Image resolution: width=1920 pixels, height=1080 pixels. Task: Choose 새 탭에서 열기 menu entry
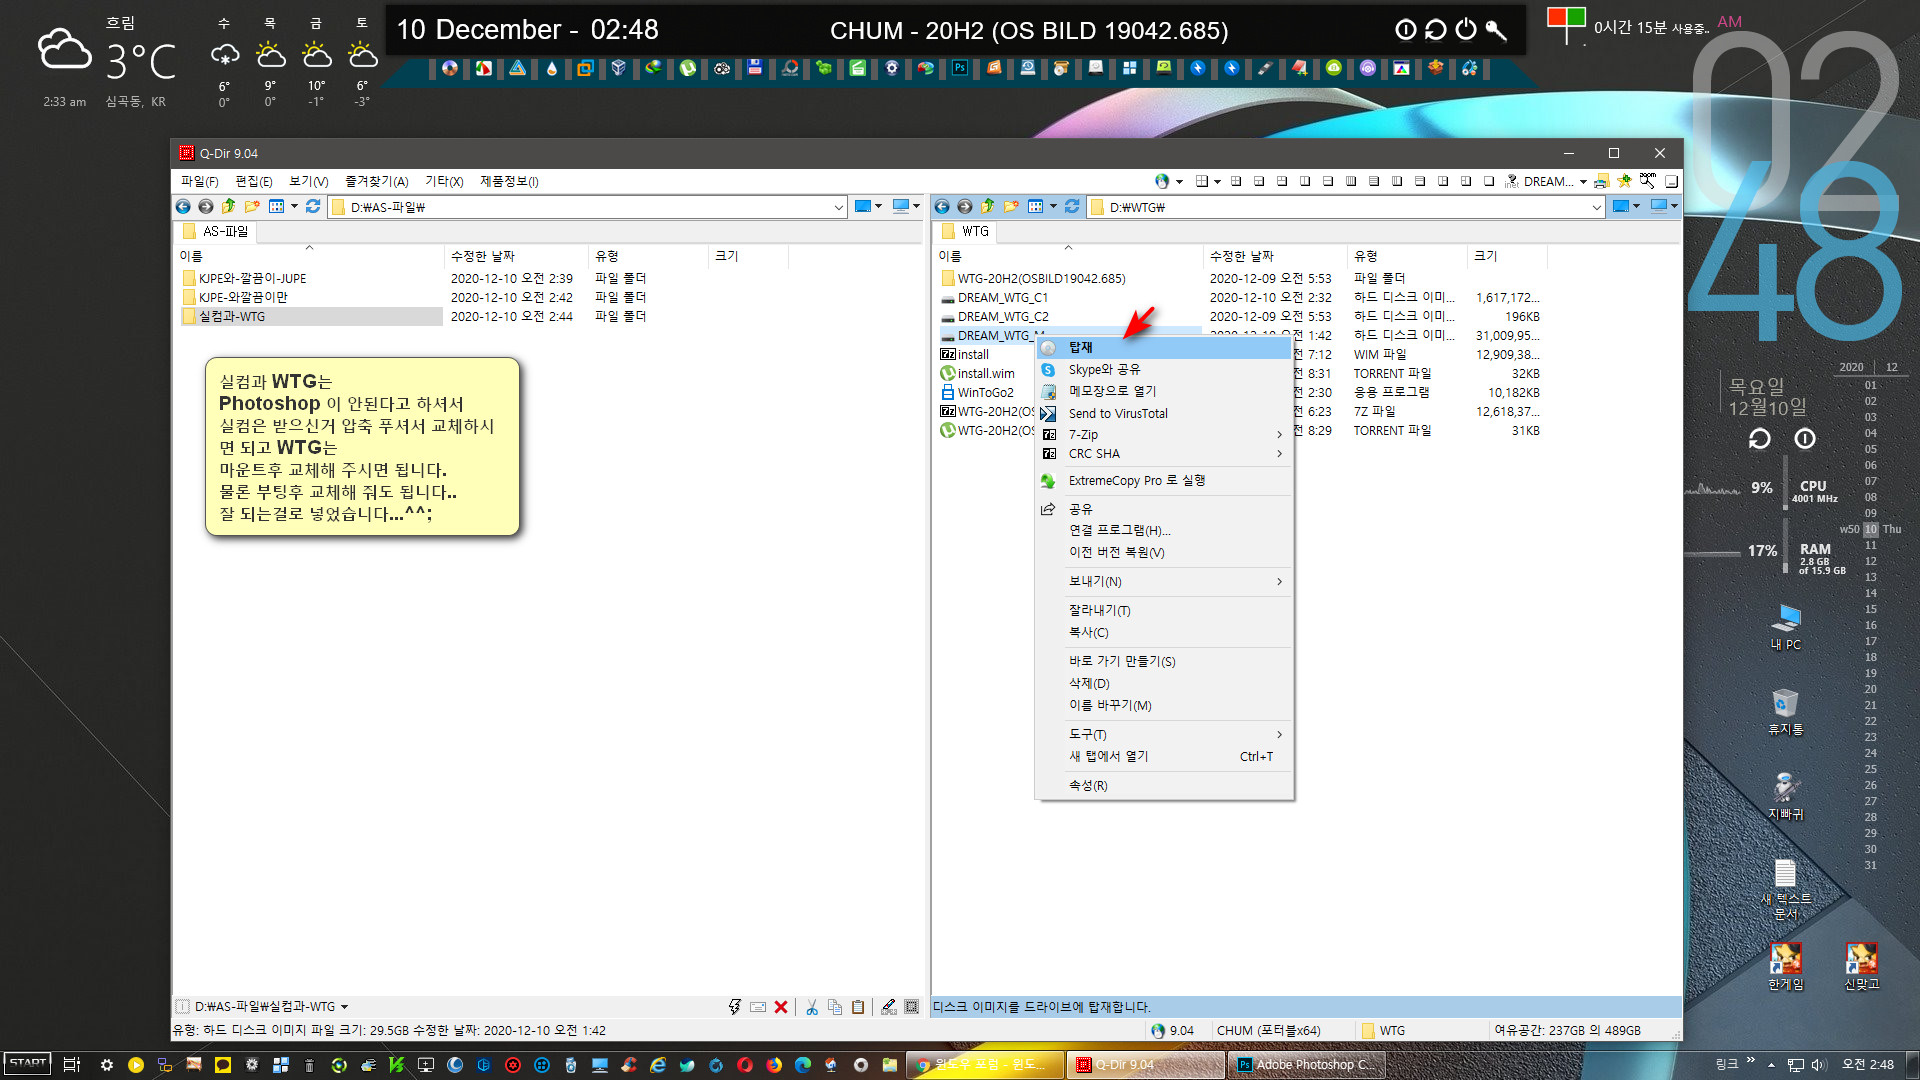[1164, 757]
